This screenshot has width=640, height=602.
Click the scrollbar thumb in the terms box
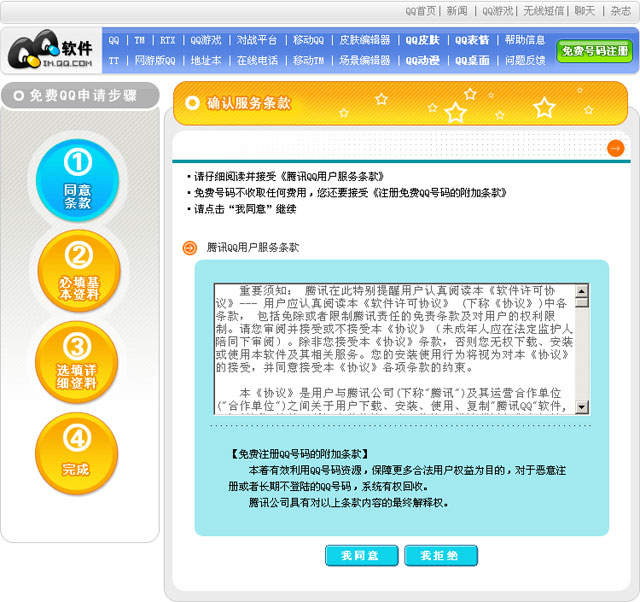[582, 302]
